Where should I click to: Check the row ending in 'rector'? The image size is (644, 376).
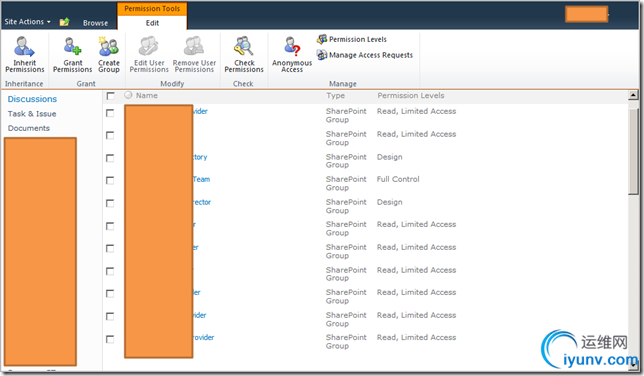point(110,203)
